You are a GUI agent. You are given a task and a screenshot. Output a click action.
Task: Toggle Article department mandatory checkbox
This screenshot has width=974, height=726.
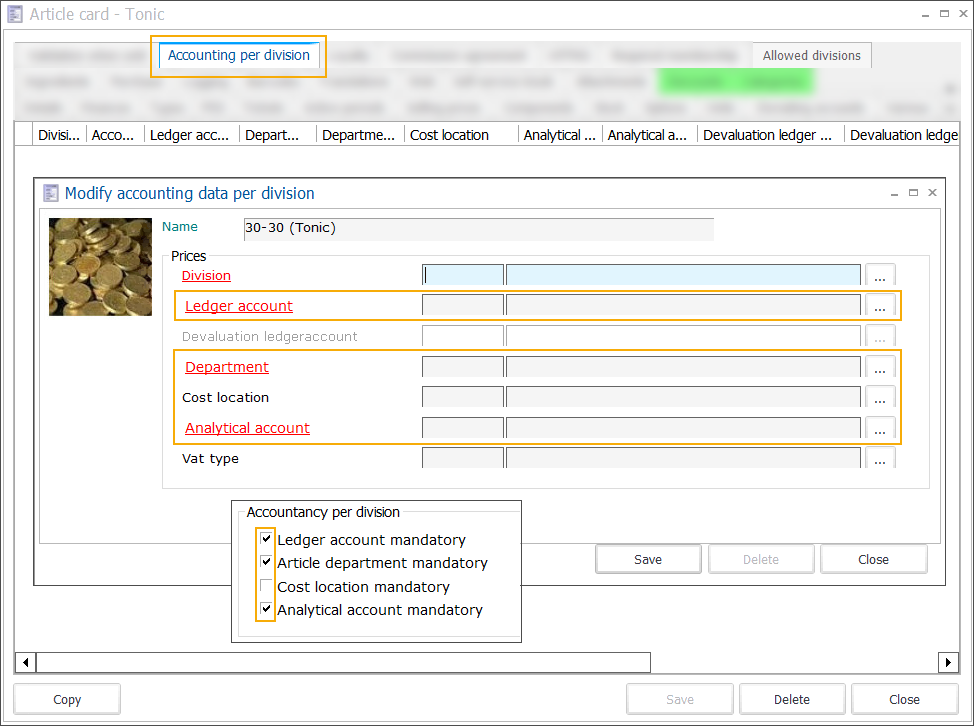[x=266, y=563]
